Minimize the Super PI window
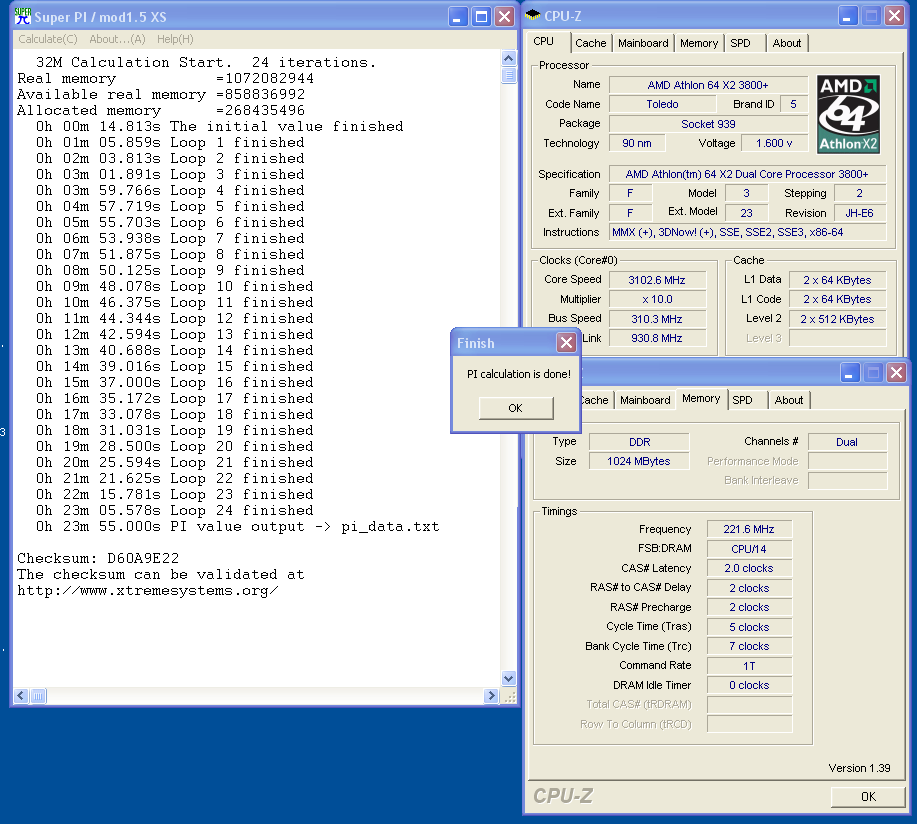This screenshot has height=824, width=917. pos(458,16)
